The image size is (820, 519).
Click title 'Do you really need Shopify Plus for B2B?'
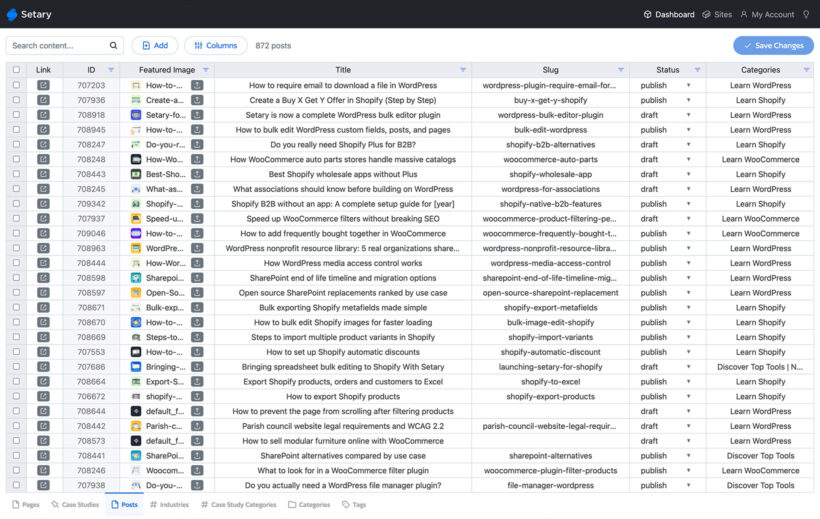click(x=343, y=144)
